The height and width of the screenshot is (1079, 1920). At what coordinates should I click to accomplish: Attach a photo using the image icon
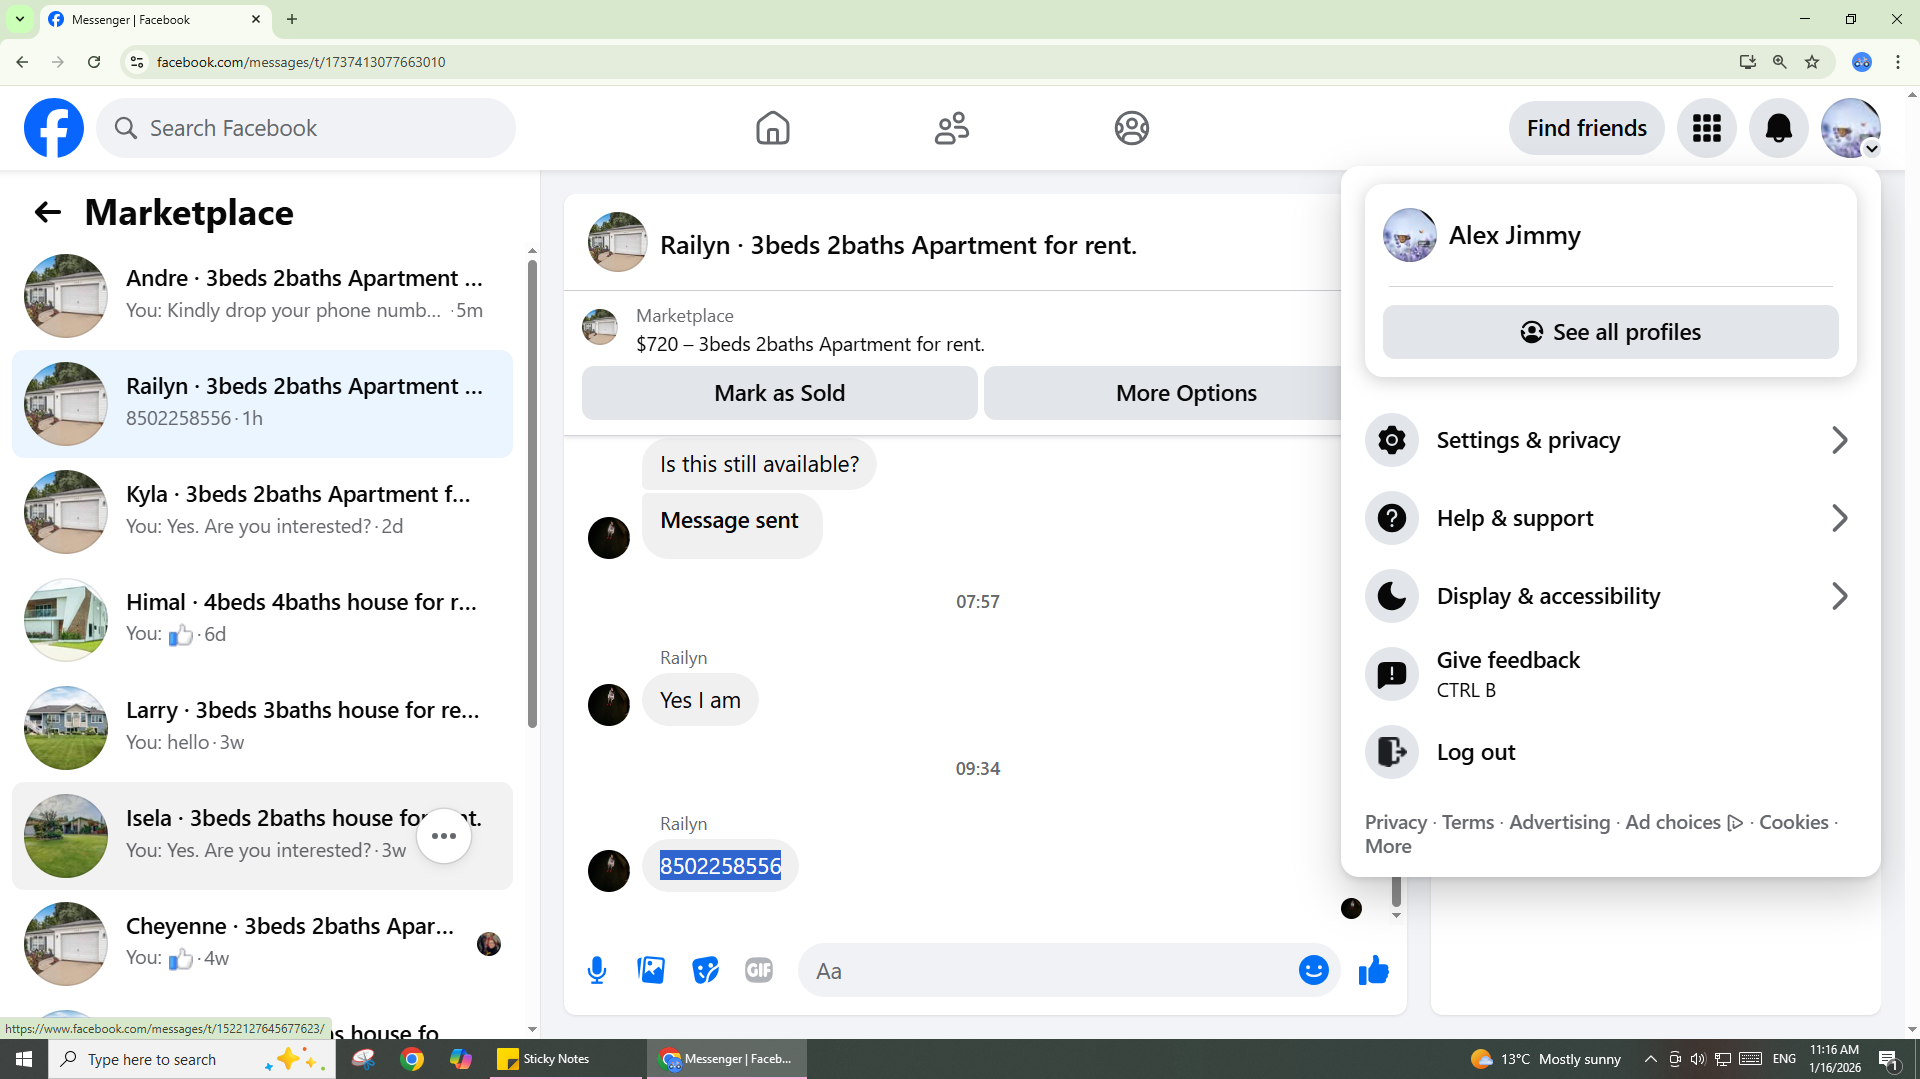[651, 970]
